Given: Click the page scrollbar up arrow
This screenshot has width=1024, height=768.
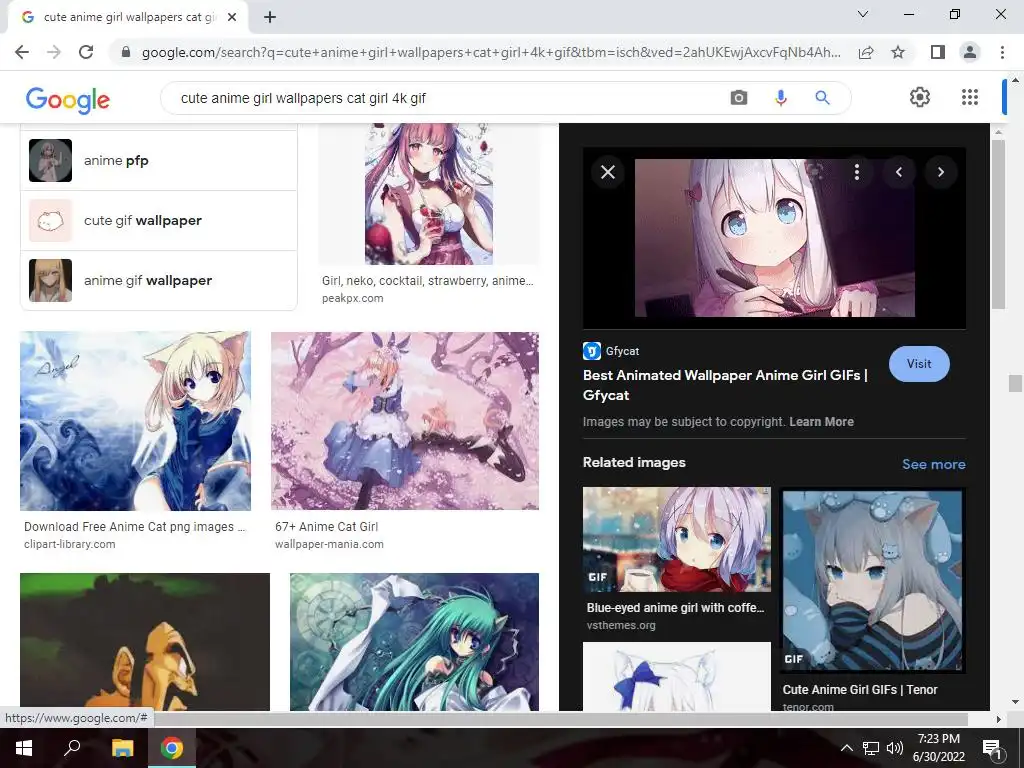Looking at the screenshot, I should tap(1015, 80).
